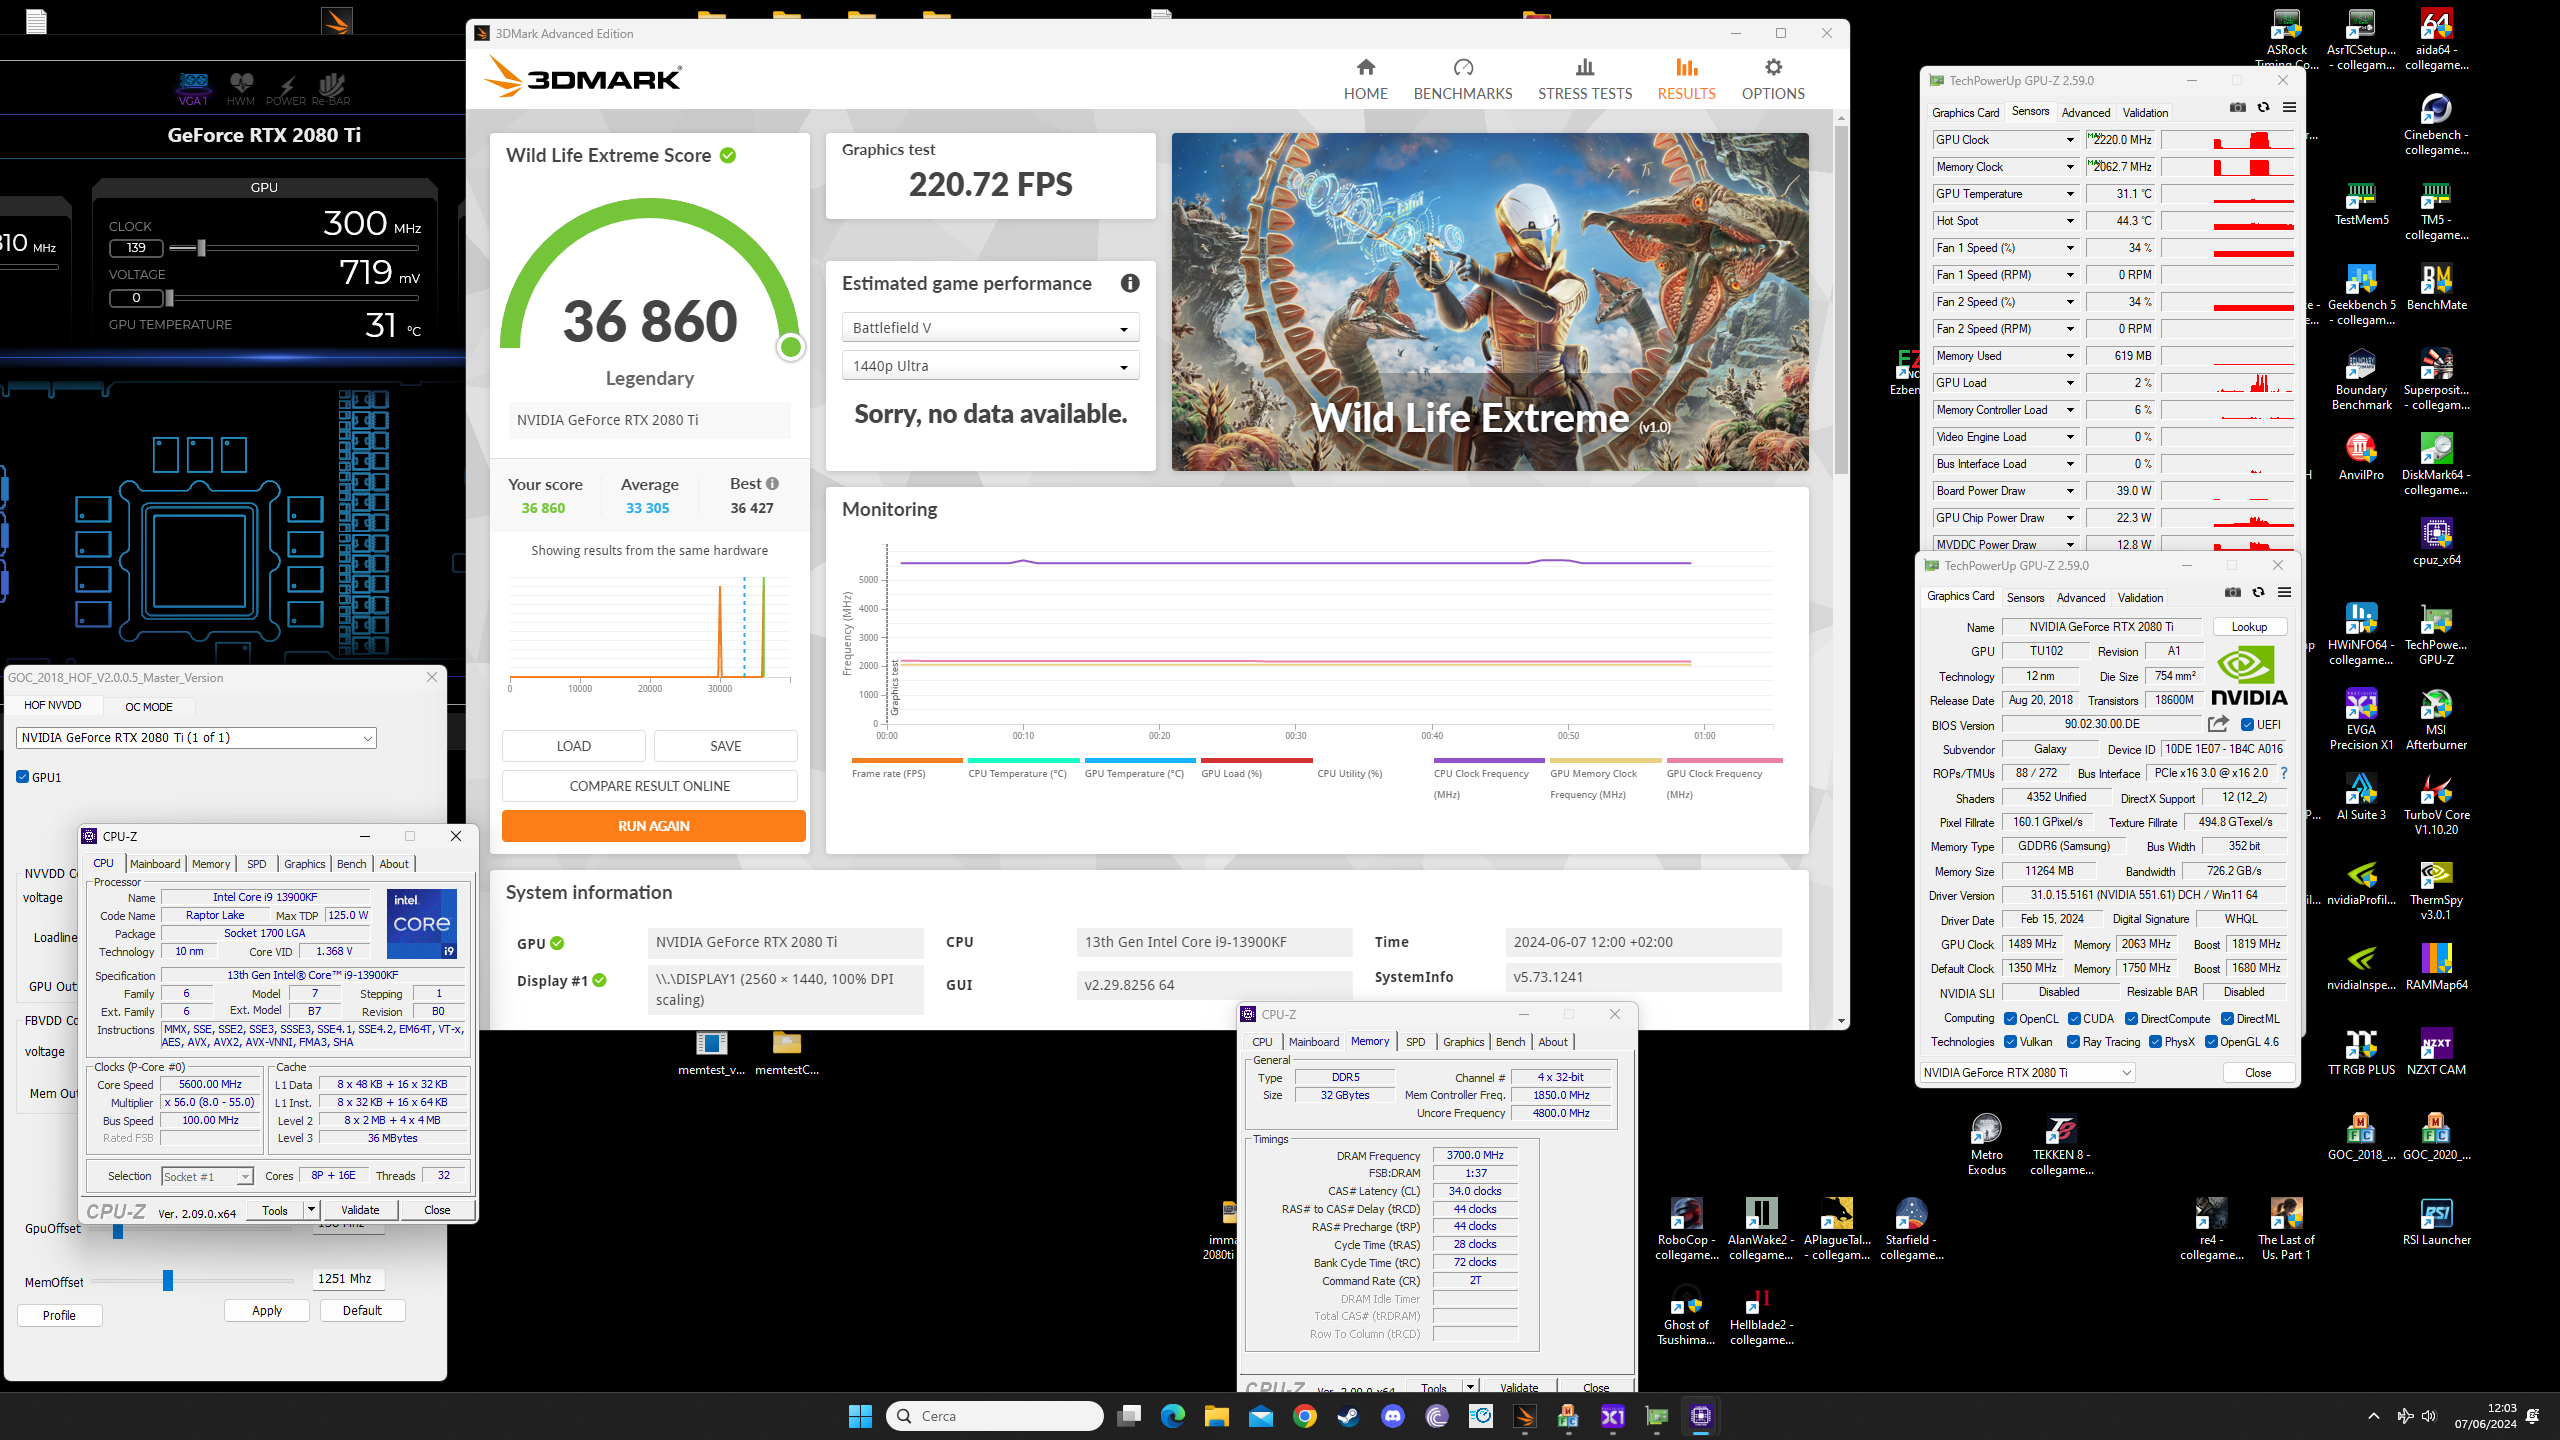Open Cinebench desktop shortcut
This screenshot has height=1440, width=2560.
pyautogui.click(x=2436, y=124)
